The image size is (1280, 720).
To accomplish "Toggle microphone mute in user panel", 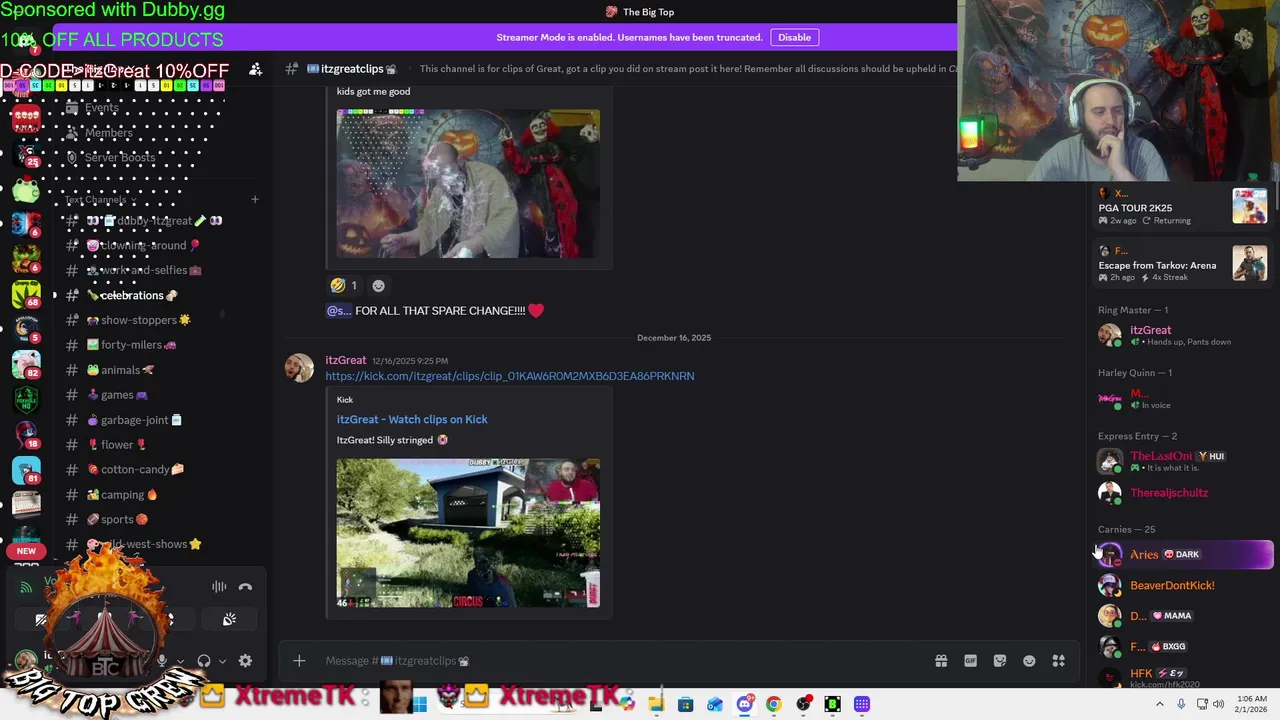I will point(161,661).
